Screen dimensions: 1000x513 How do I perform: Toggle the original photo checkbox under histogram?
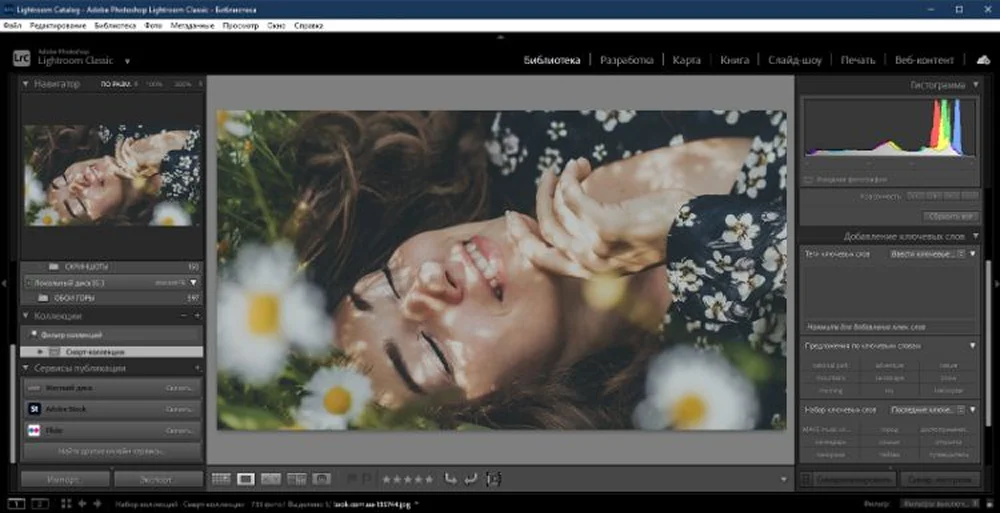click(x=808, y=179)
